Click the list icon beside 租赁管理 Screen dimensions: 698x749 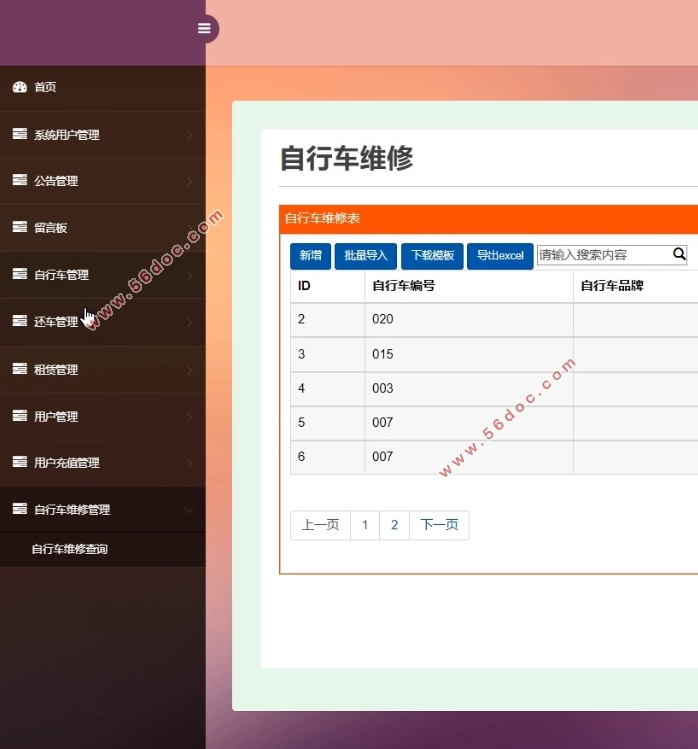pyautogui.click(x=20, y=369)
